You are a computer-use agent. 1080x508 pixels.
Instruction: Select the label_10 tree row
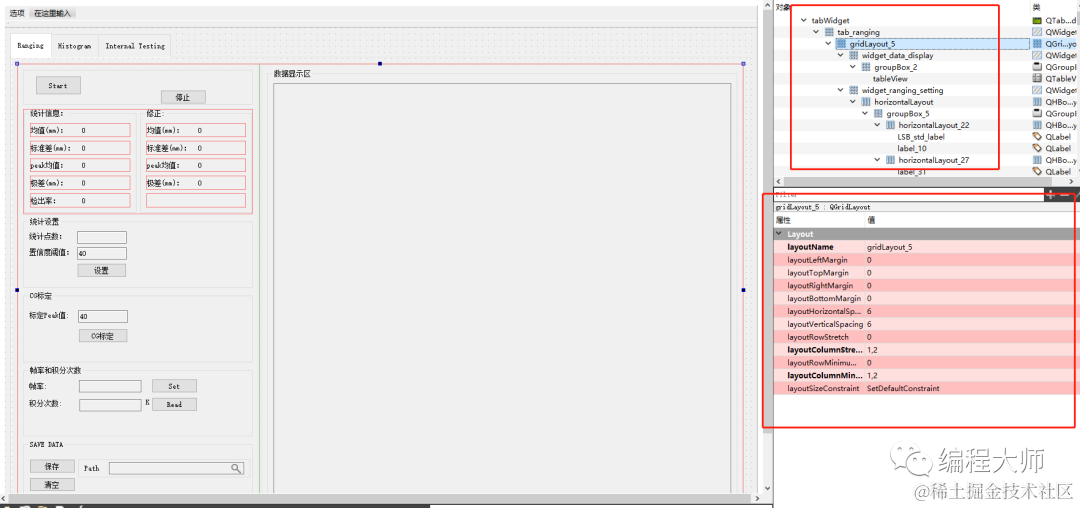(911, 148)
